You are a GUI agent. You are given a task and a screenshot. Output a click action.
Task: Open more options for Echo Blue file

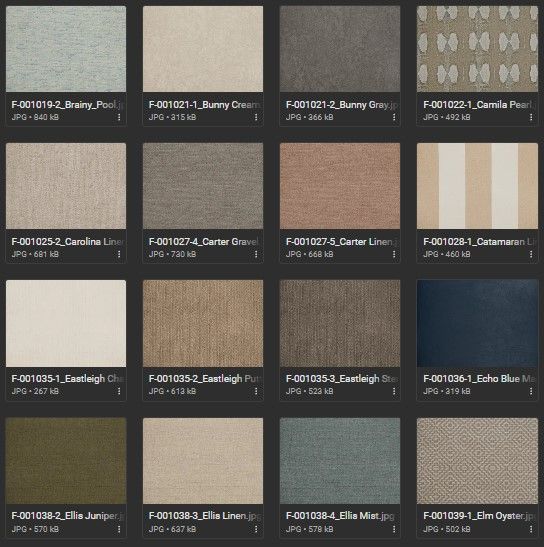531,391
